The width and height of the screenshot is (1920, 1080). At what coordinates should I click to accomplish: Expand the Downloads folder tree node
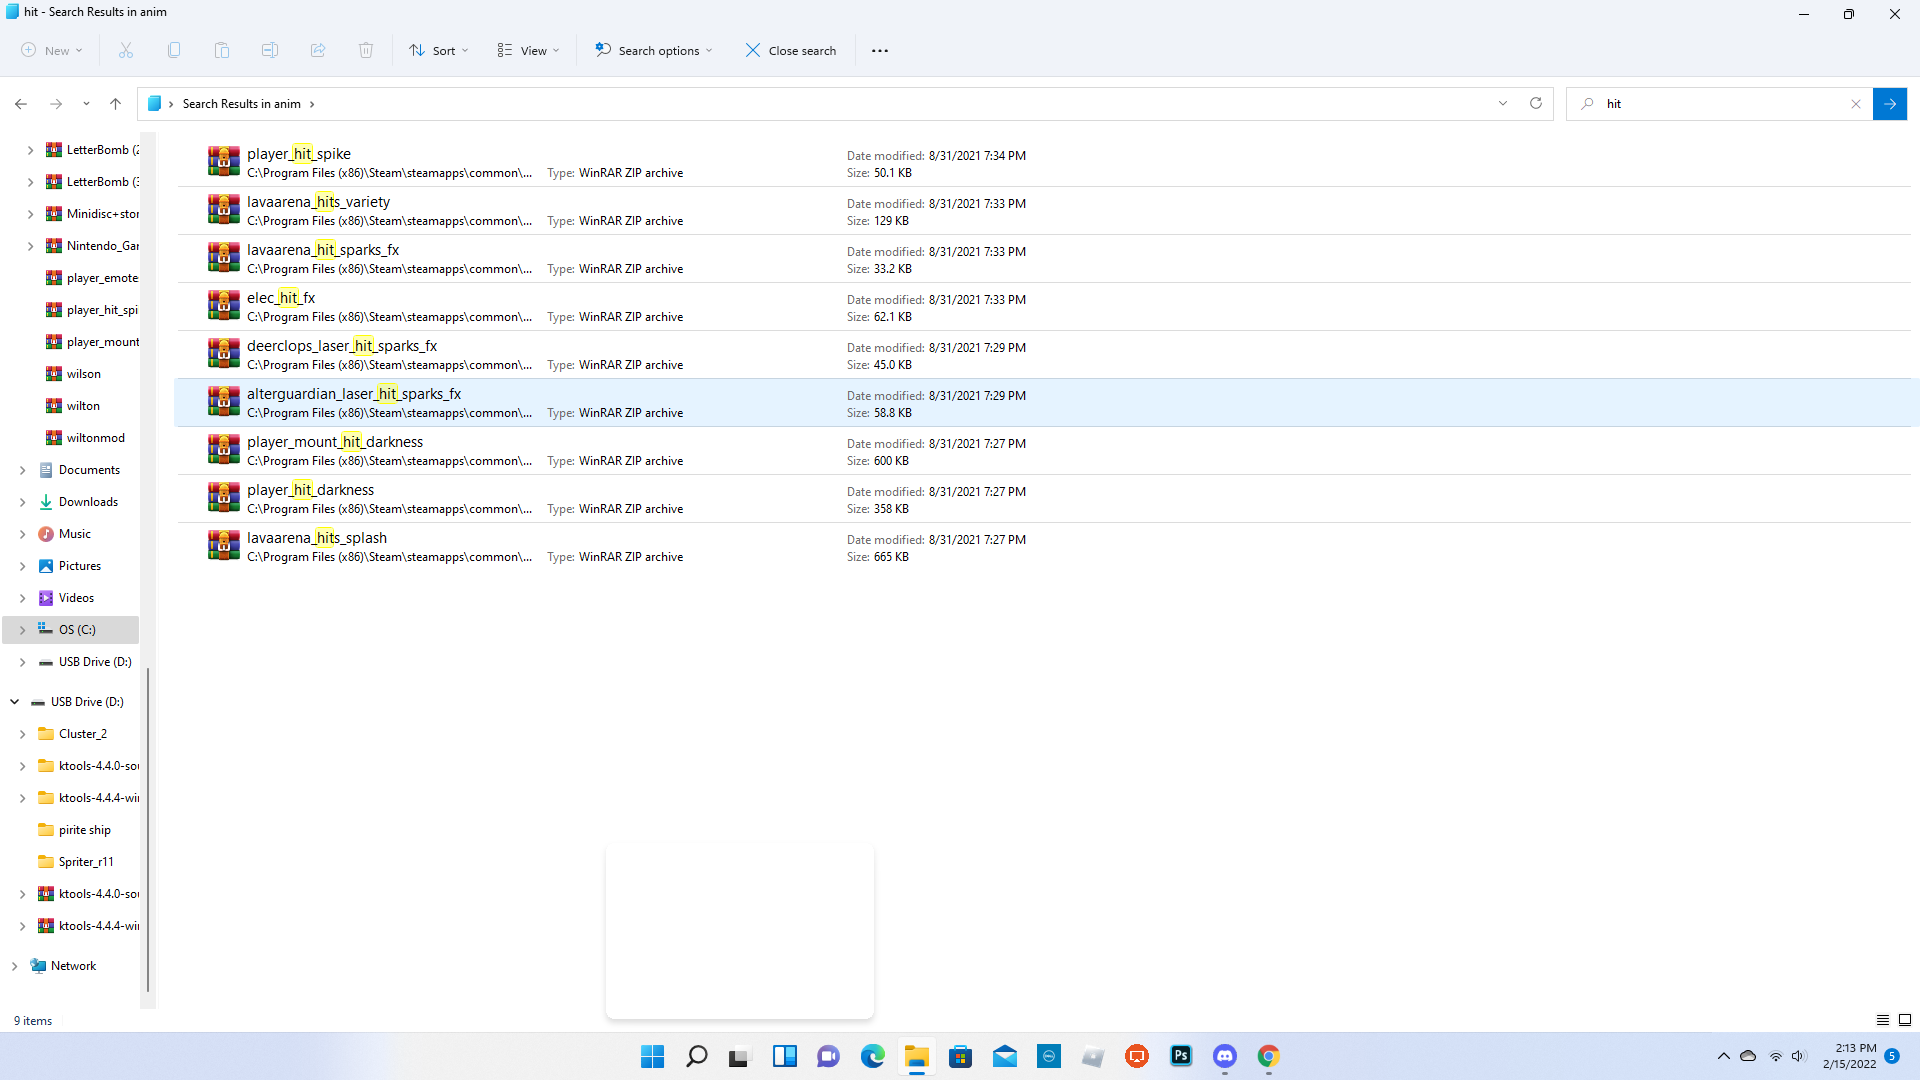pyautogui.click(x=22, y=502)
